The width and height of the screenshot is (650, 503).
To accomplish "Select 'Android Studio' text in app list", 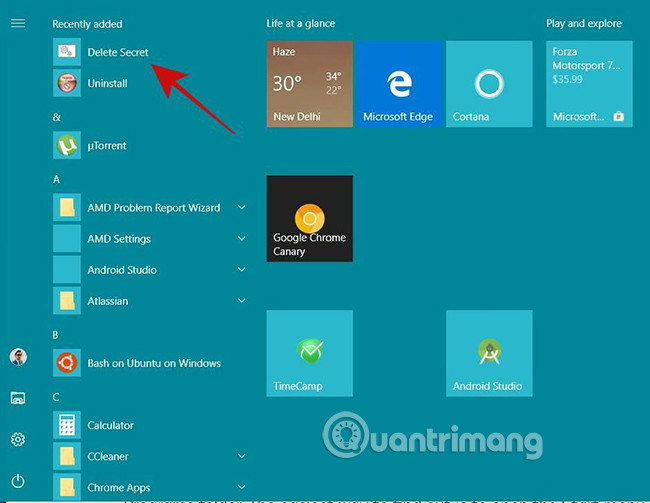I will tap(122, 270).
